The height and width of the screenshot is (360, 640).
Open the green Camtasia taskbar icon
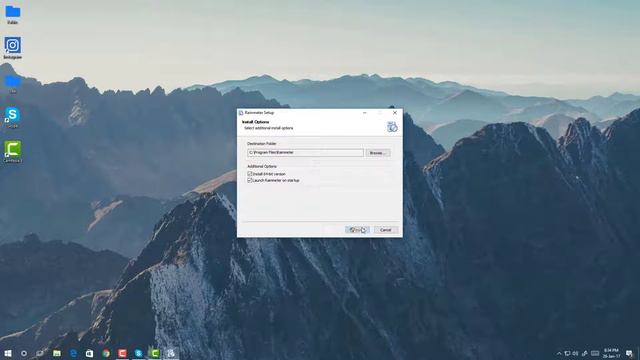(155, 353)
